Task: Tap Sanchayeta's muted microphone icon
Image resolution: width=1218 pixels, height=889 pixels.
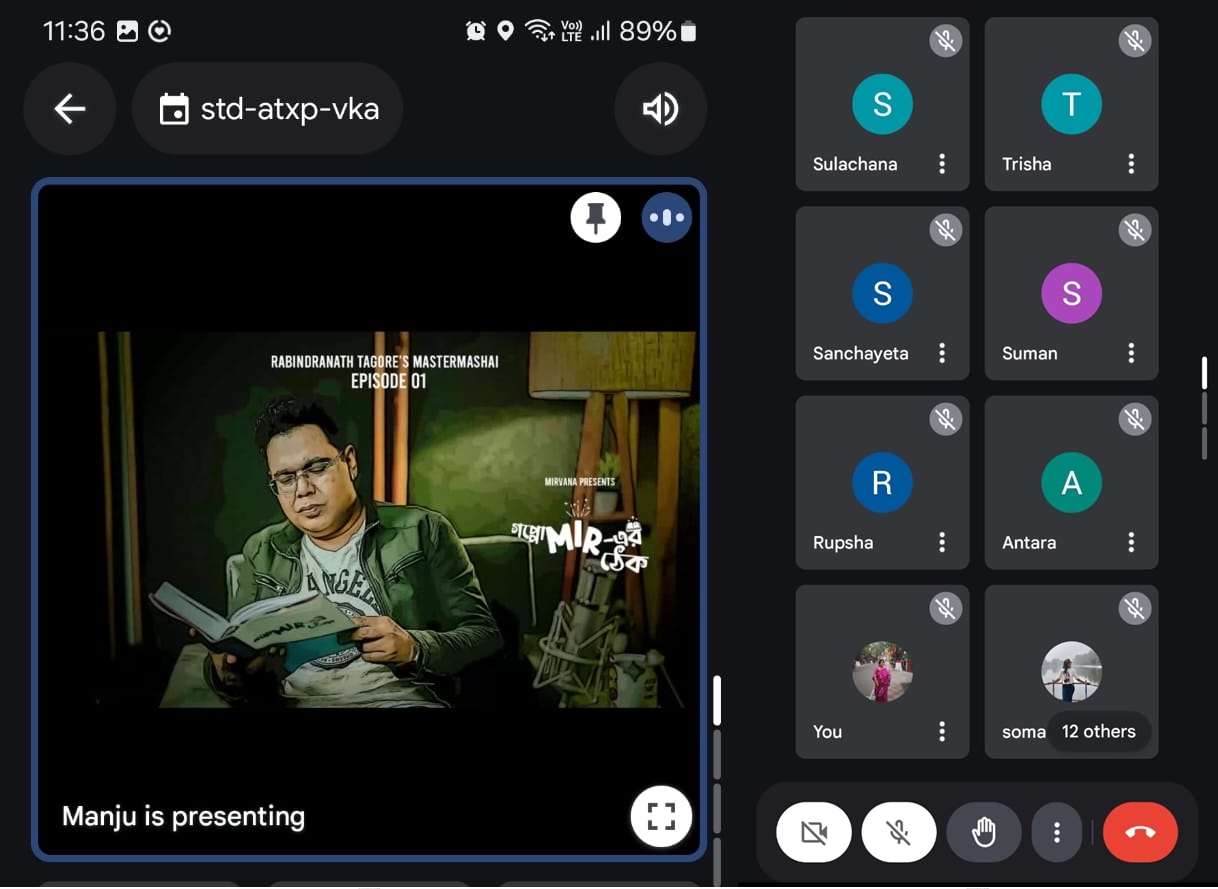Action: point(945,230)
